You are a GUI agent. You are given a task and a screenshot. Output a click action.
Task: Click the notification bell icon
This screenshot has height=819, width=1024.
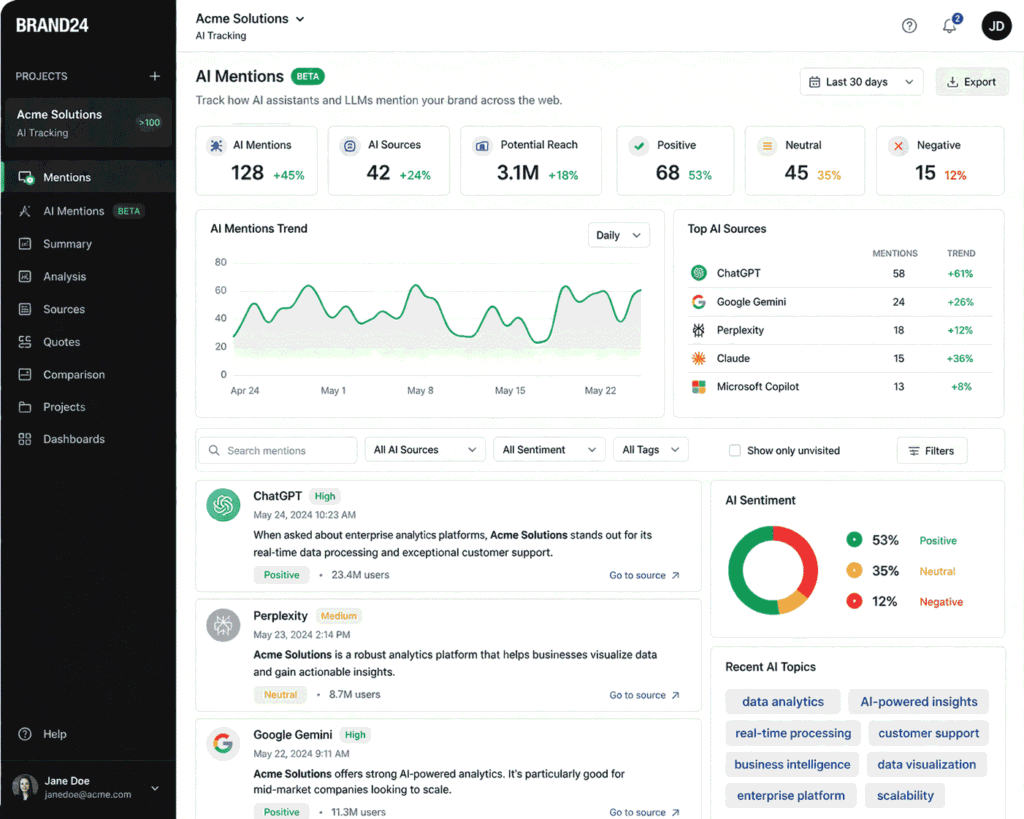coord(950,26)
